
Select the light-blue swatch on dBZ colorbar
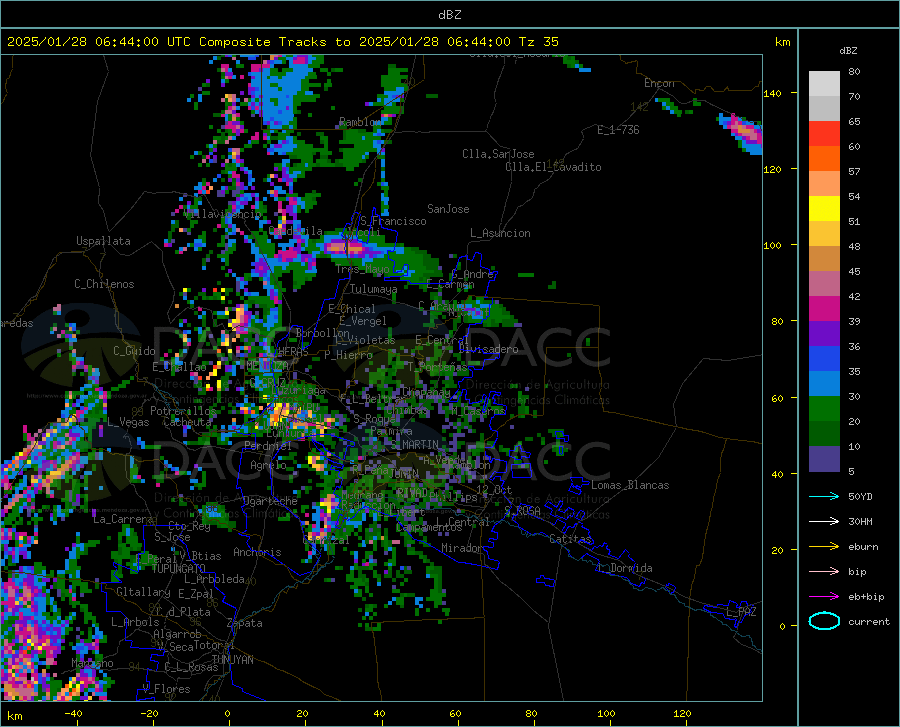click(824, 384)
